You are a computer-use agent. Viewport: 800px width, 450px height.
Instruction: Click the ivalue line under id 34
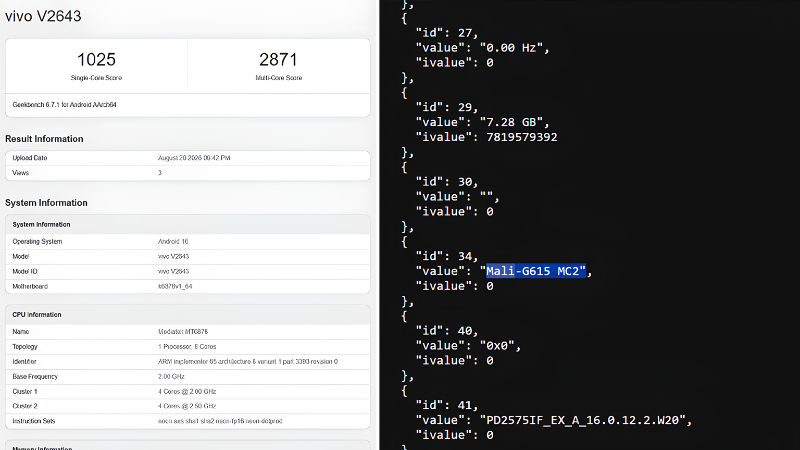tap(455, 286)
